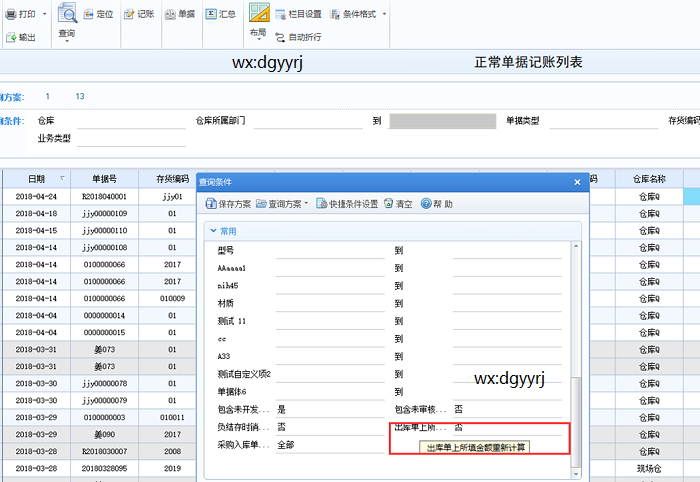Image resolution: width=700 pixels, height=482 pixels.
Task: Click the 业务类型 input field
Action: coord(131,139)
